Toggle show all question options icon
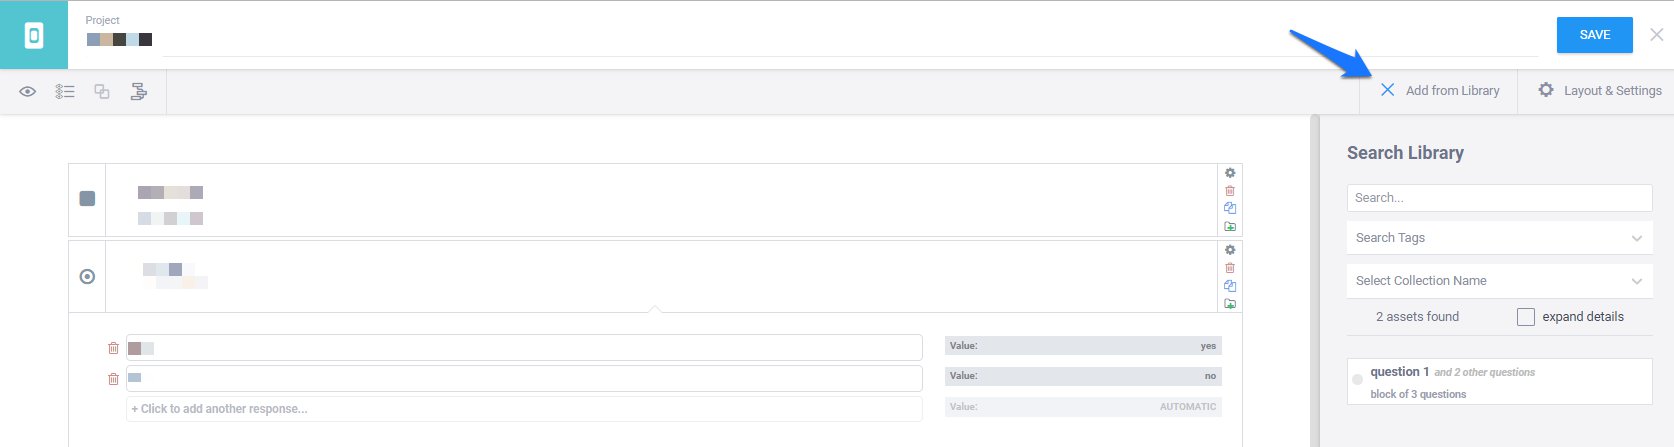This screenshot has height=447, width=1674. (65, 92)
